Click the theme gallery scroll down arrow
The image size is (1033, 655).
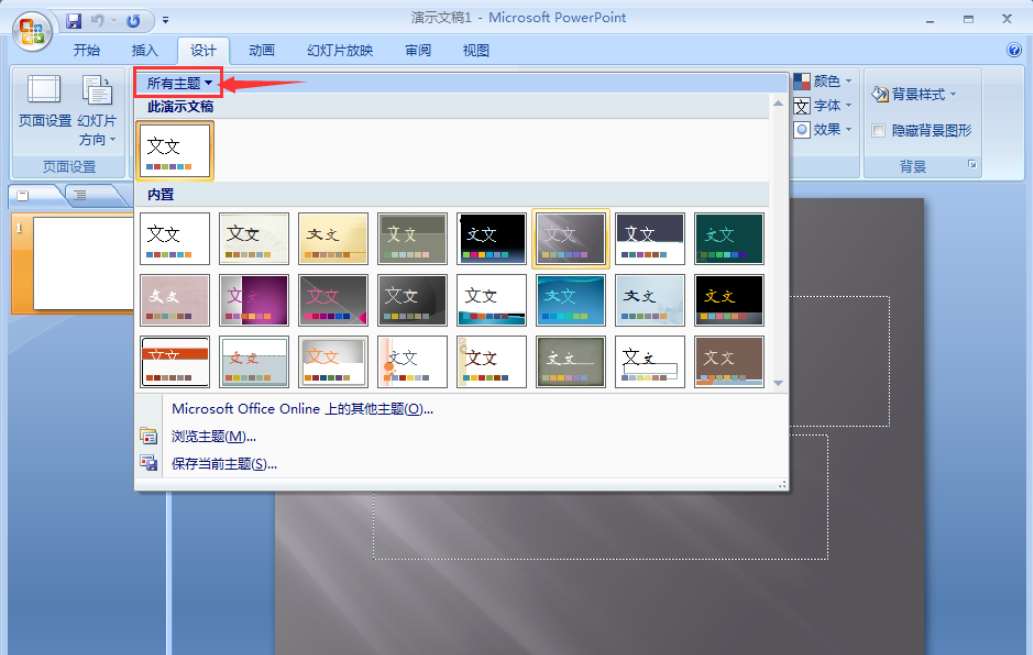click(x=778, y=383)
